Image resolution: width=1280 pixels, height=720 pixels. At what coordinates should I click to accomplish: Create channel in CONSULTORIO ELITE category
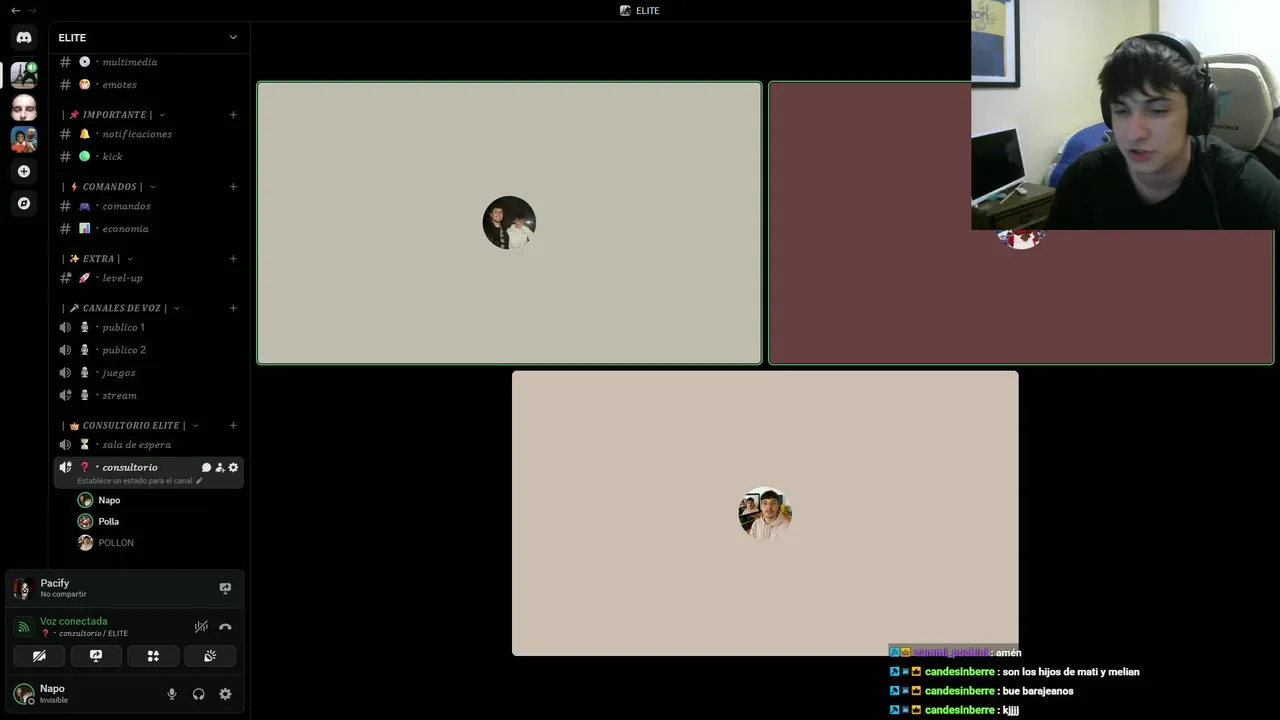(x=233, y=426)
